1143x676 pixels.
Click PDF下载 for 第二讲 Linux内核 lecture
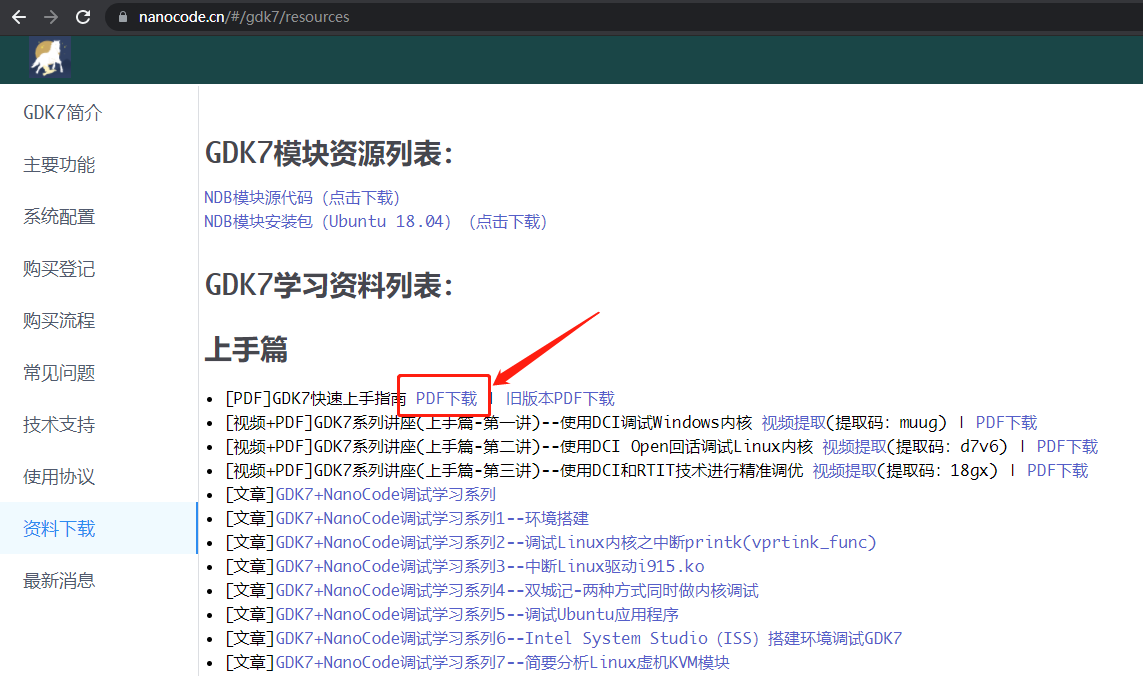(x=1067, y=447)
